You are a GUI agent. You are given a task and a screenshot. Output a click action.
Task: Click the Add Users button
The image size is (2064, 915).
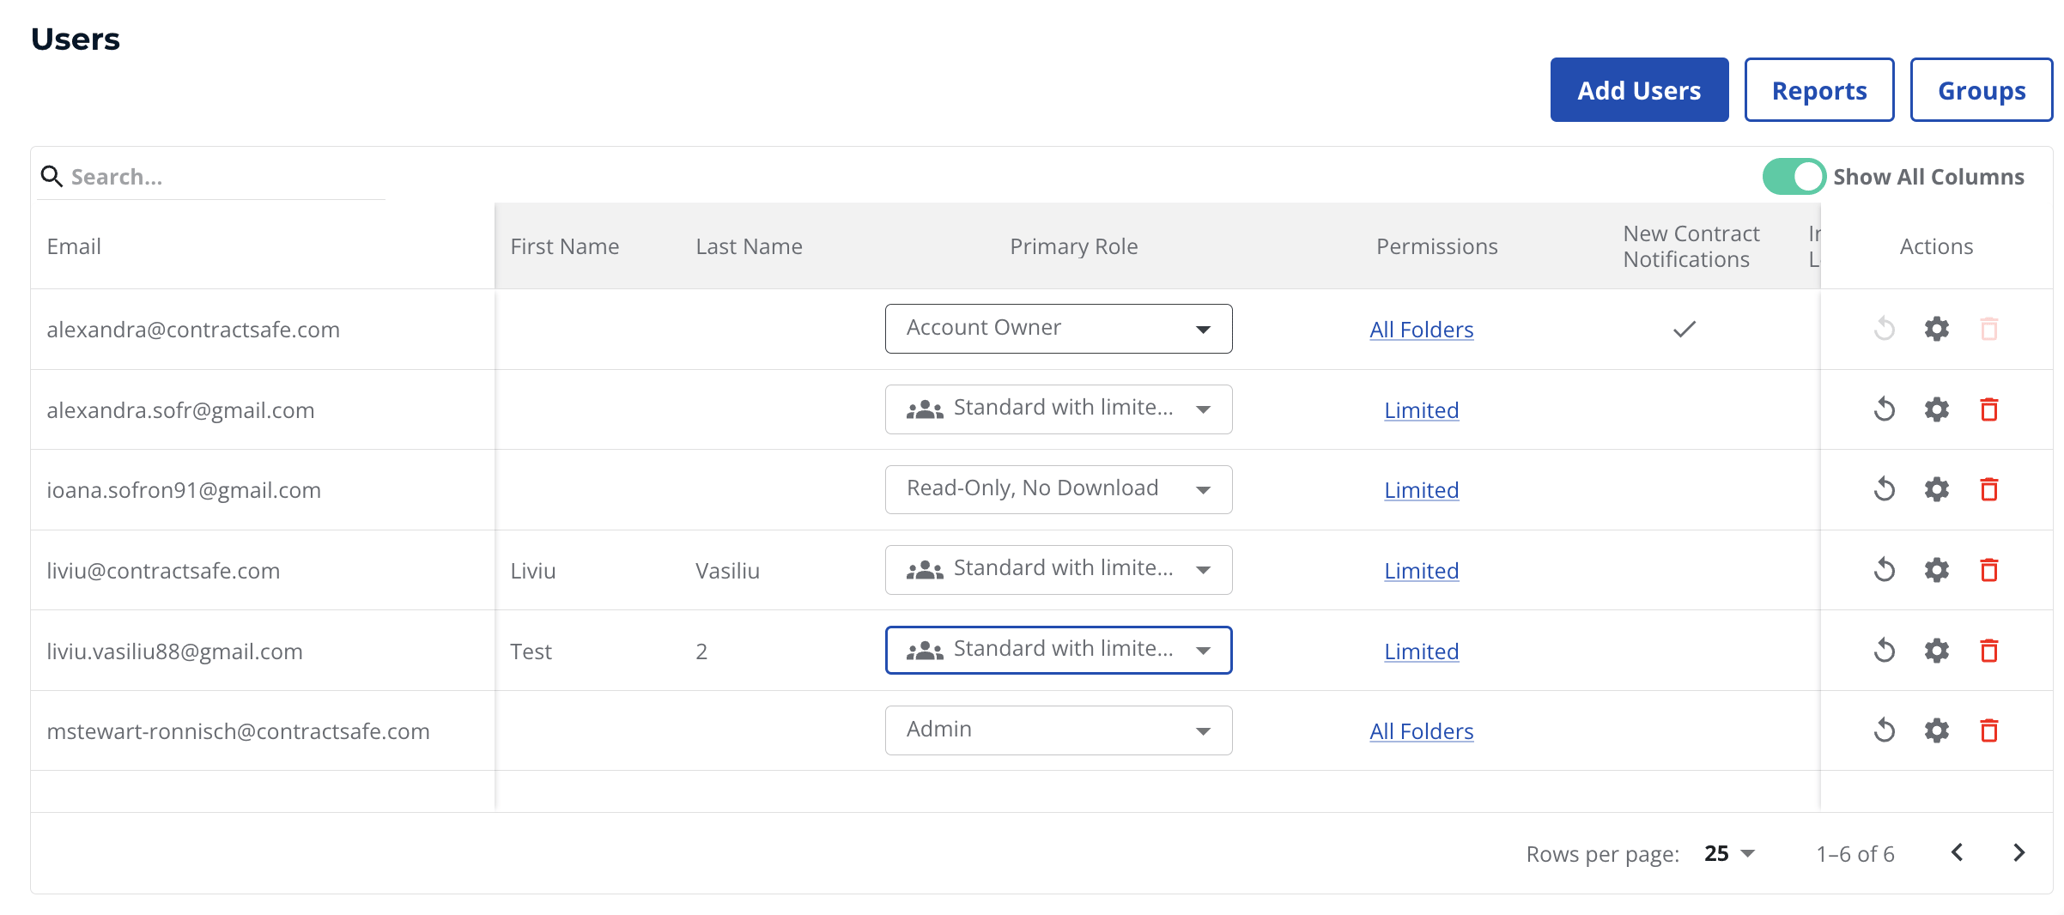pos(1638,89)
